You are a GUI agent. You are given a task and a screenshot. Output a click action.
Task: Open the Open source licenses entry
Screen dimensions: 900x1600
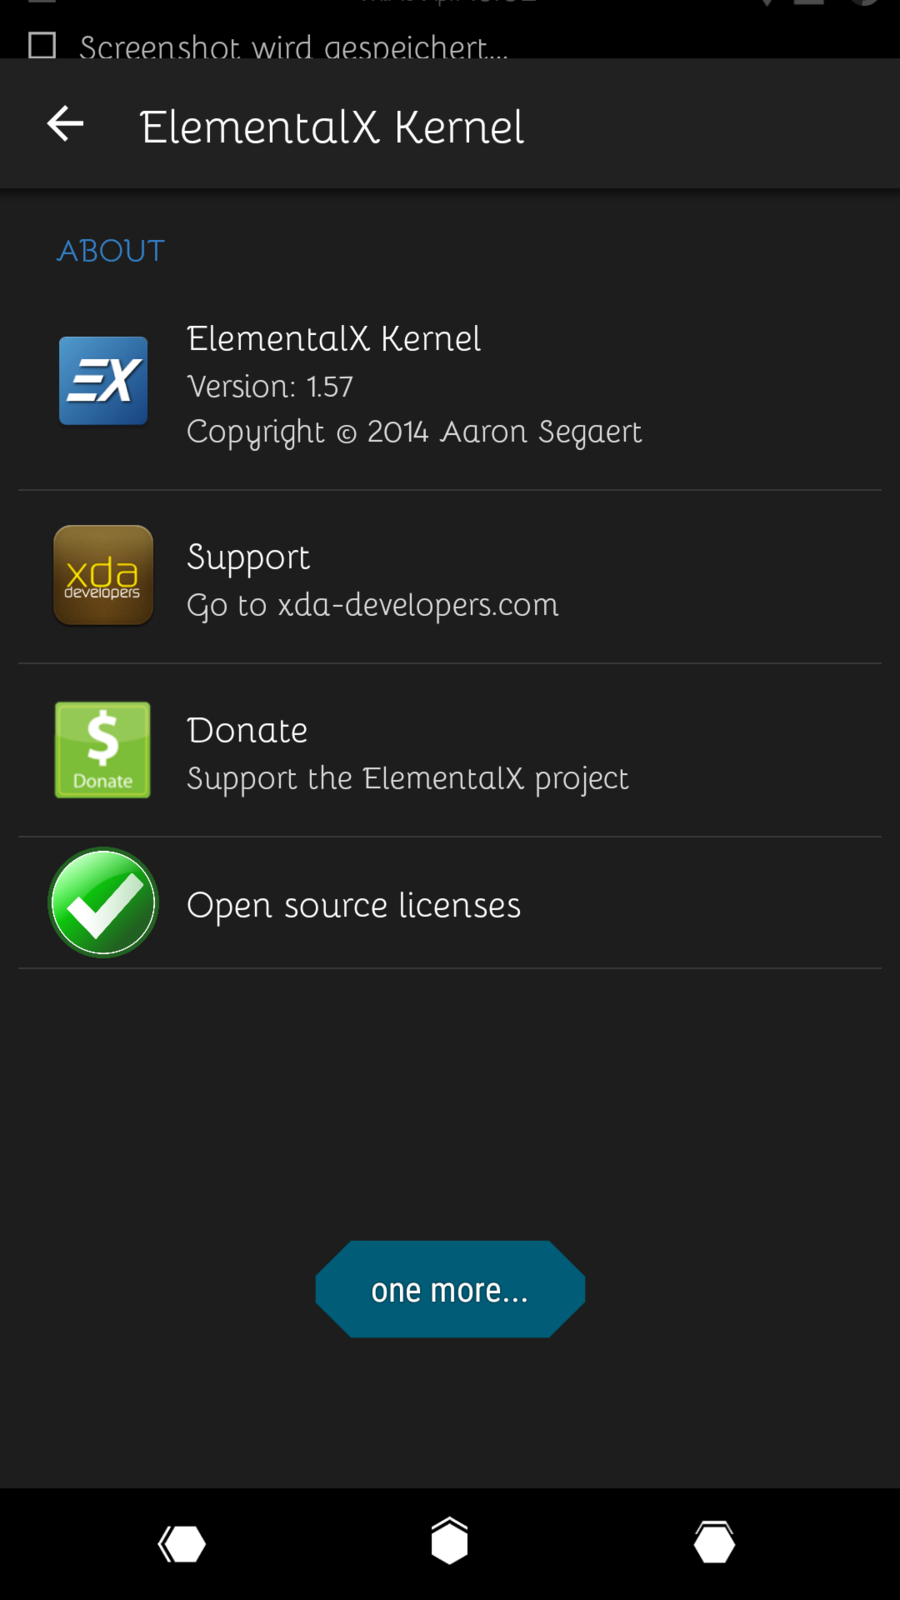(x=353, y=905)
